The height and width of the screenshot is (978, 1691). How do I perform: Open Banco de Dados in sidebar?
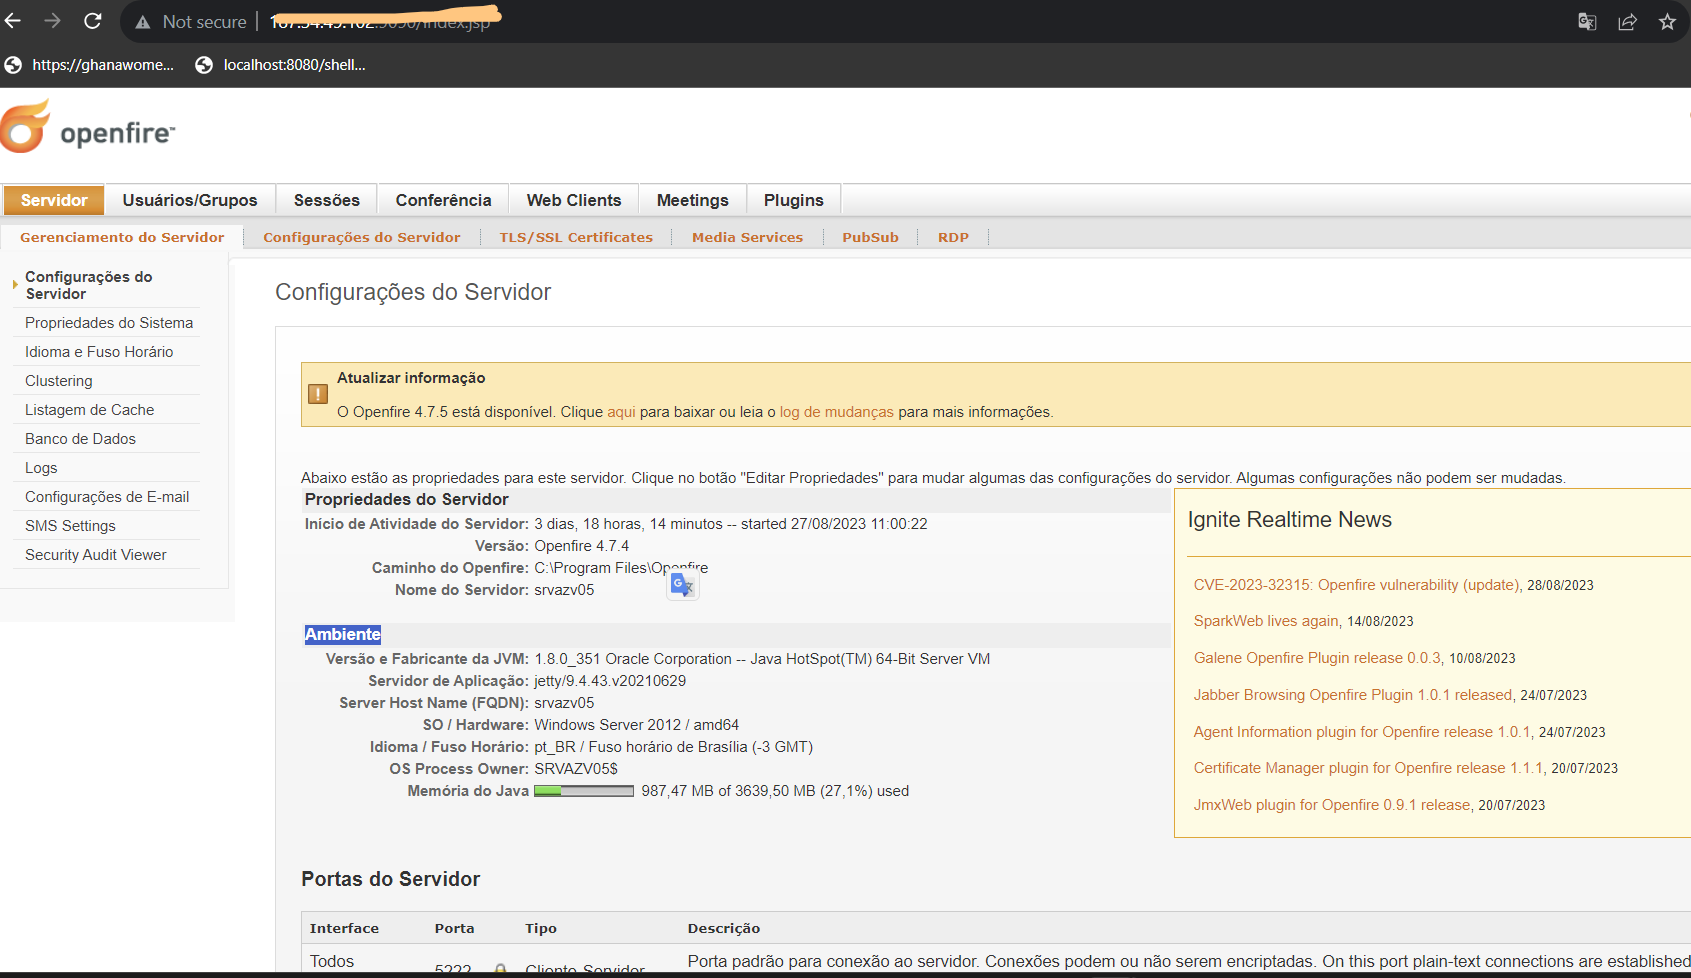[x=80, y=439]
